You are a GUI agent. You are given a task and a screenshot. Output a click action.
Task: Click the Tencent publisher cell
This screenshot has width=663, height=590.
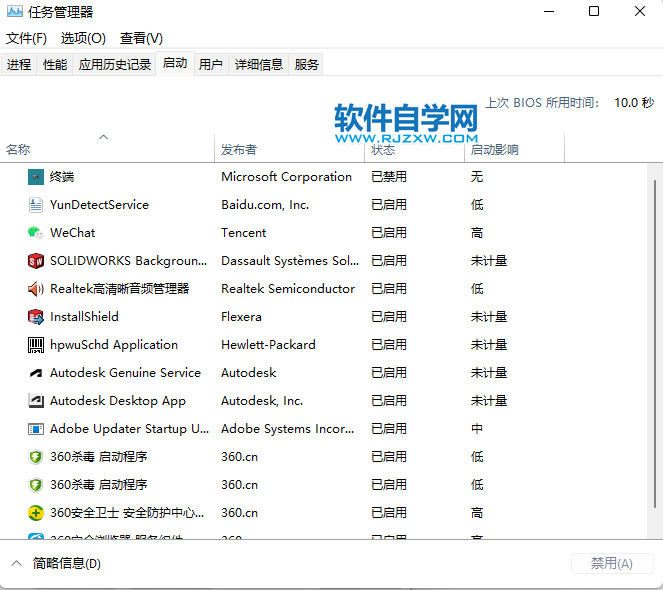point(244,233)
